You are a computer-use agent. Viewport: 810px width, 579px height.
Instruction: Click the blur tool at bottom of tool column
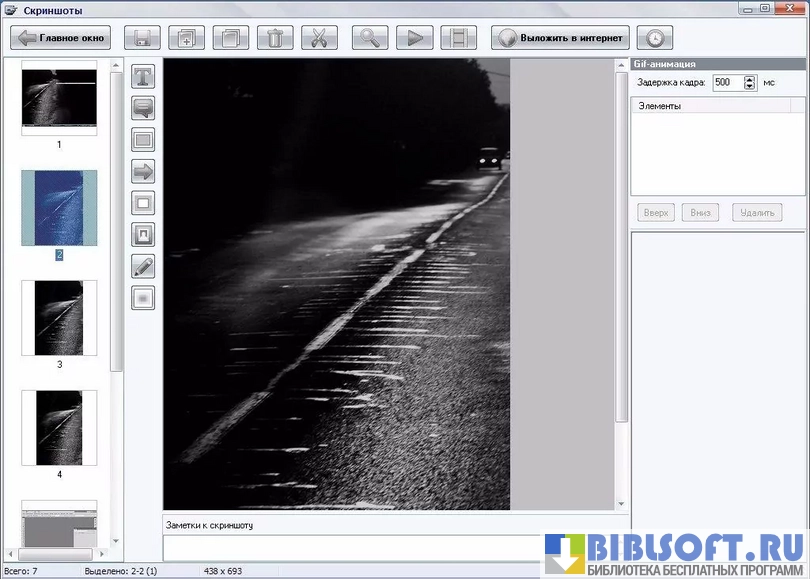(144, 298)
